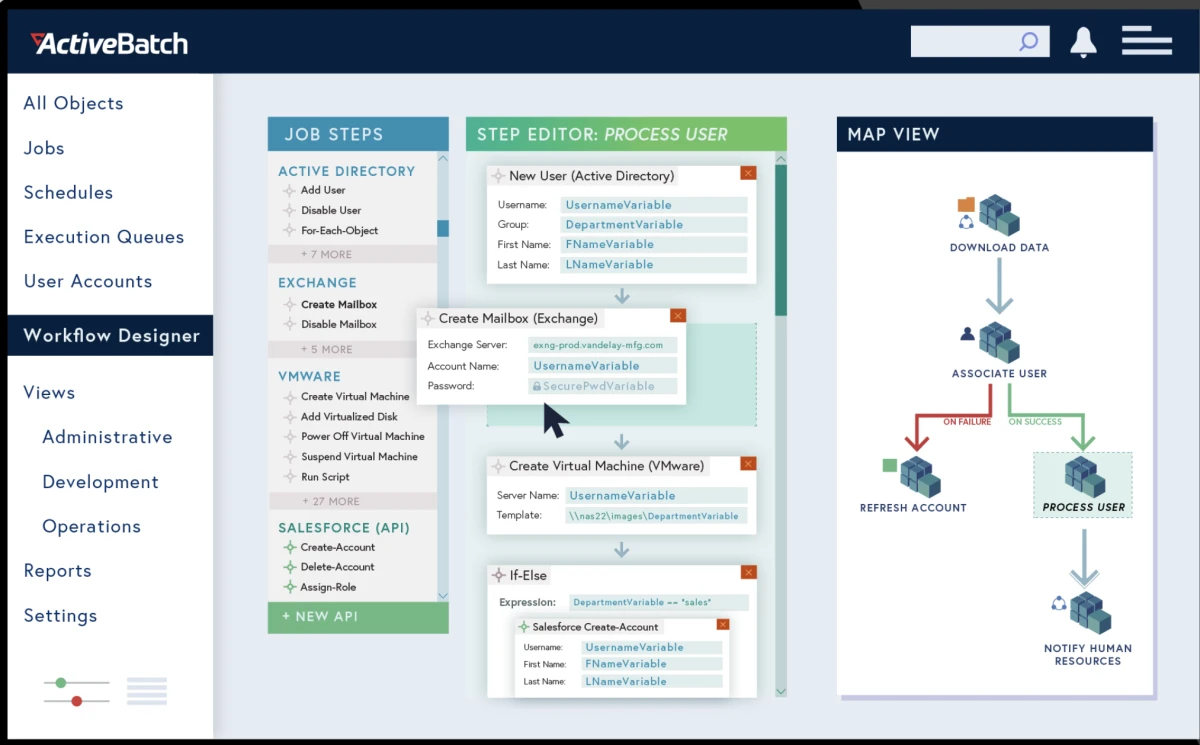Click the orange folder icon by Download Data
Viewport: 1200px width, 745px height.
pos(966,205)
